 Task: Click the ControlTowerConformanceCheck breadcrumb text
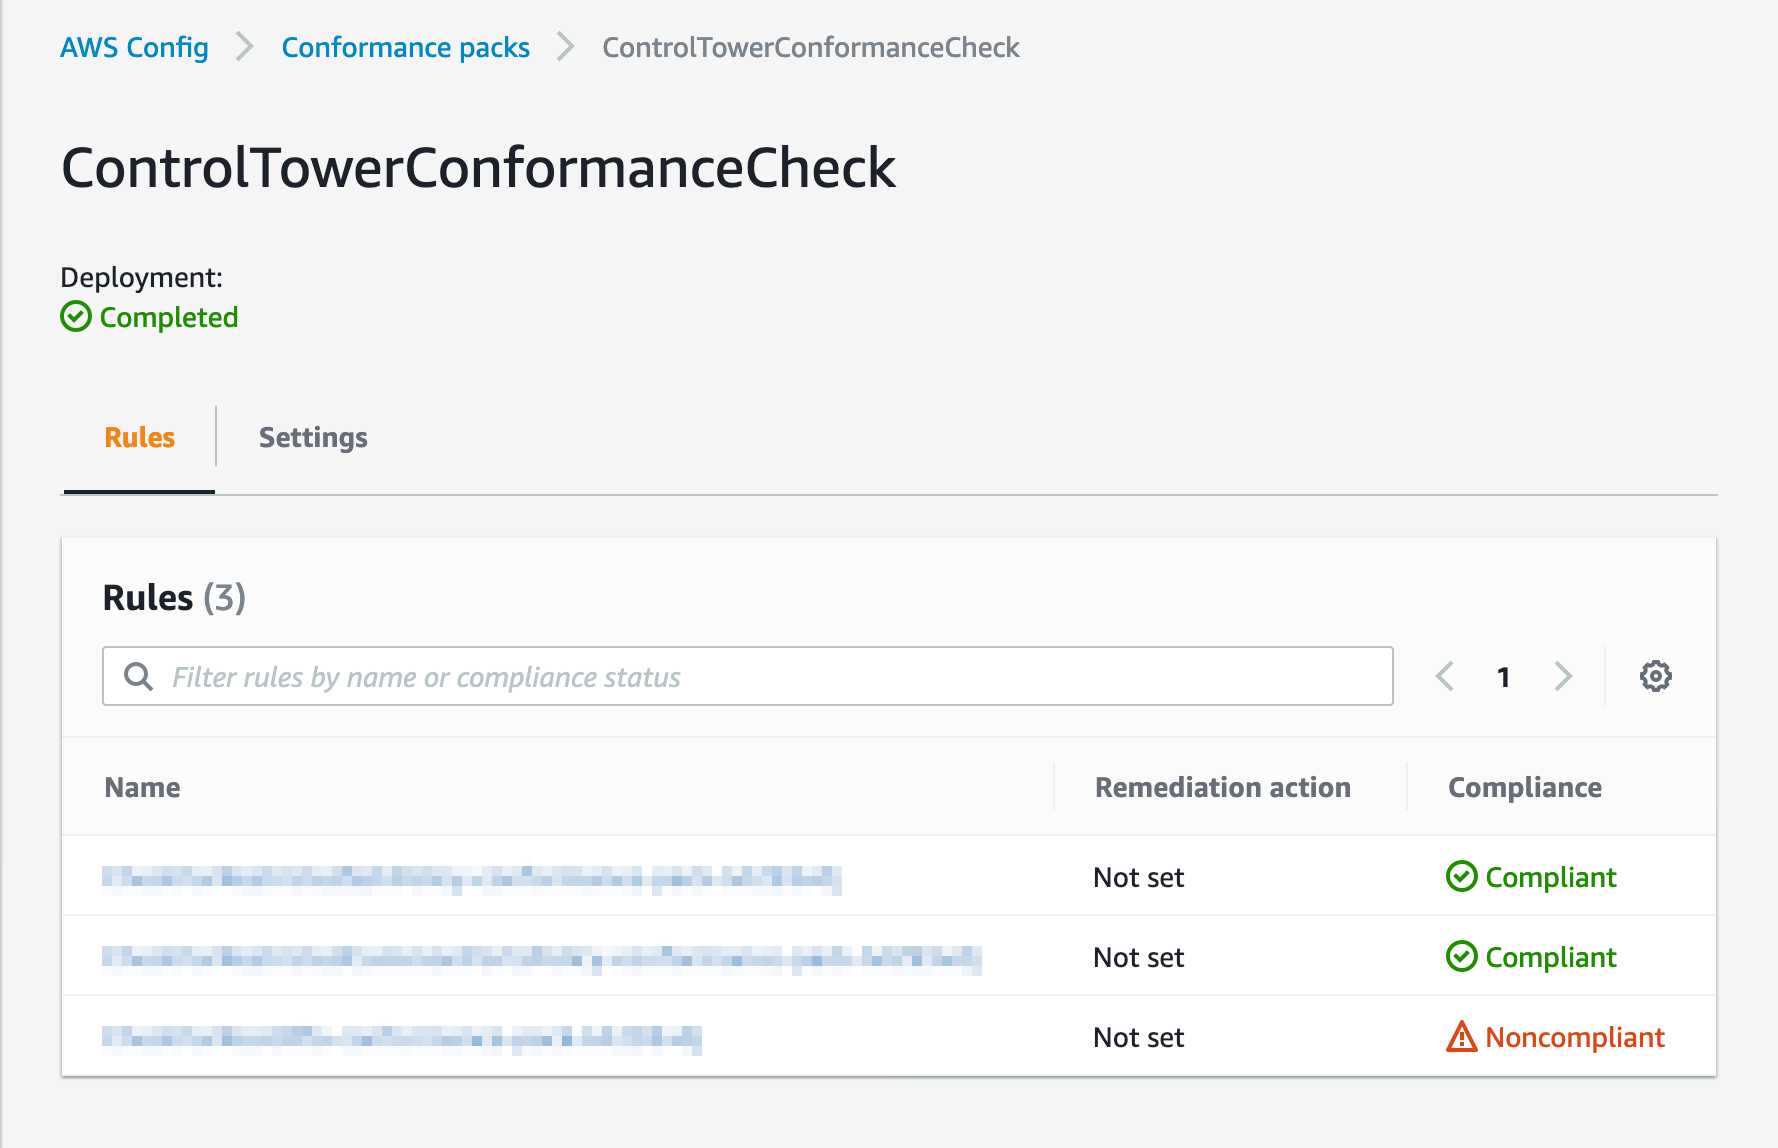811,47
